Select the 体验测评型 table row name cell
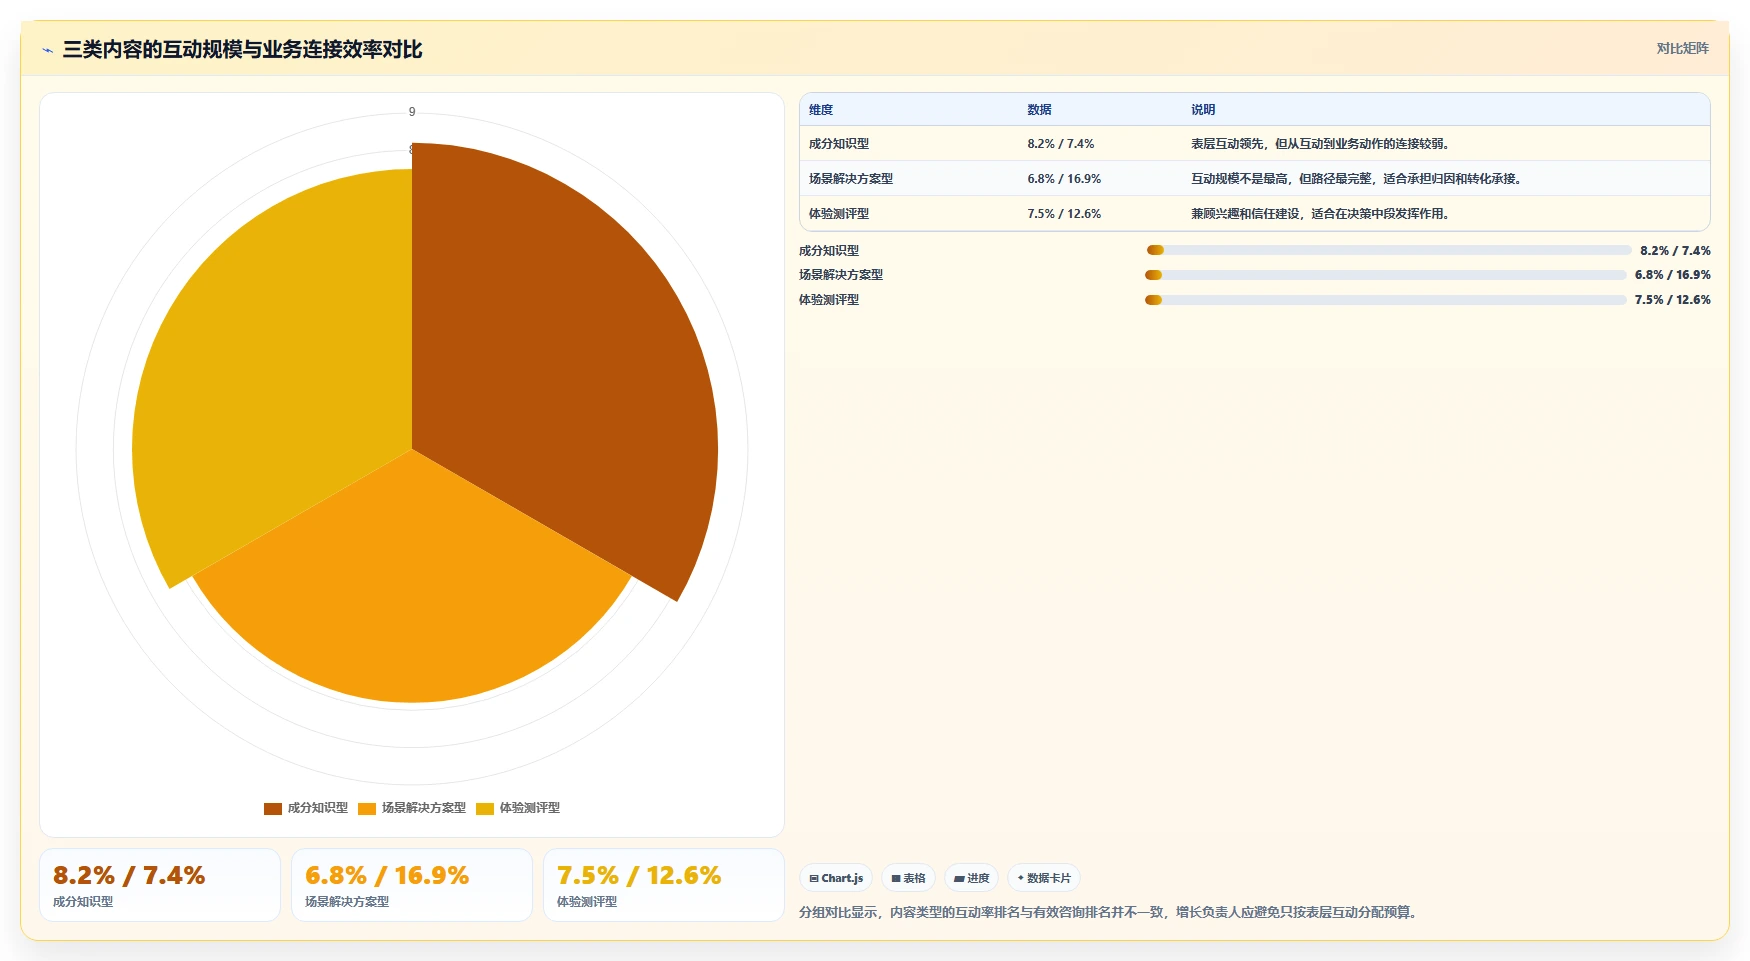 [x=839, y=214]
